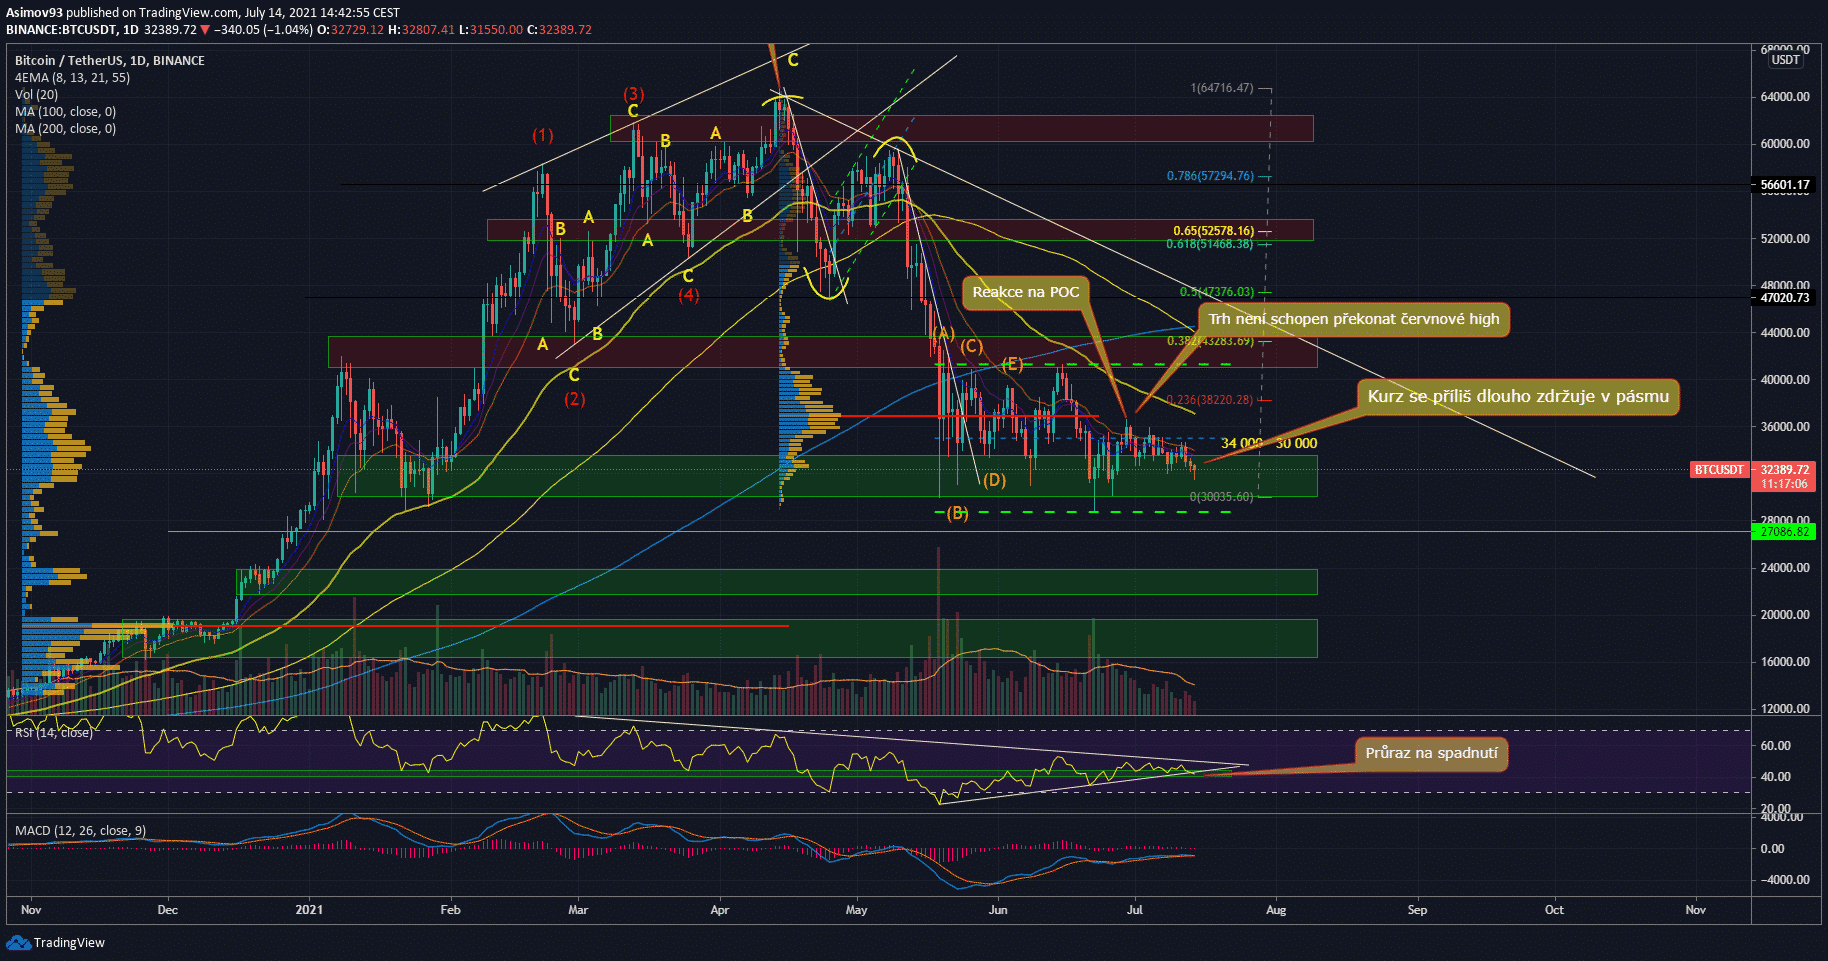This screenshot has height=961, width=1828.
Task: Click 'Kurz se příliš dlouho zdržuje' callout
Action: click(x=1517, y=397)
